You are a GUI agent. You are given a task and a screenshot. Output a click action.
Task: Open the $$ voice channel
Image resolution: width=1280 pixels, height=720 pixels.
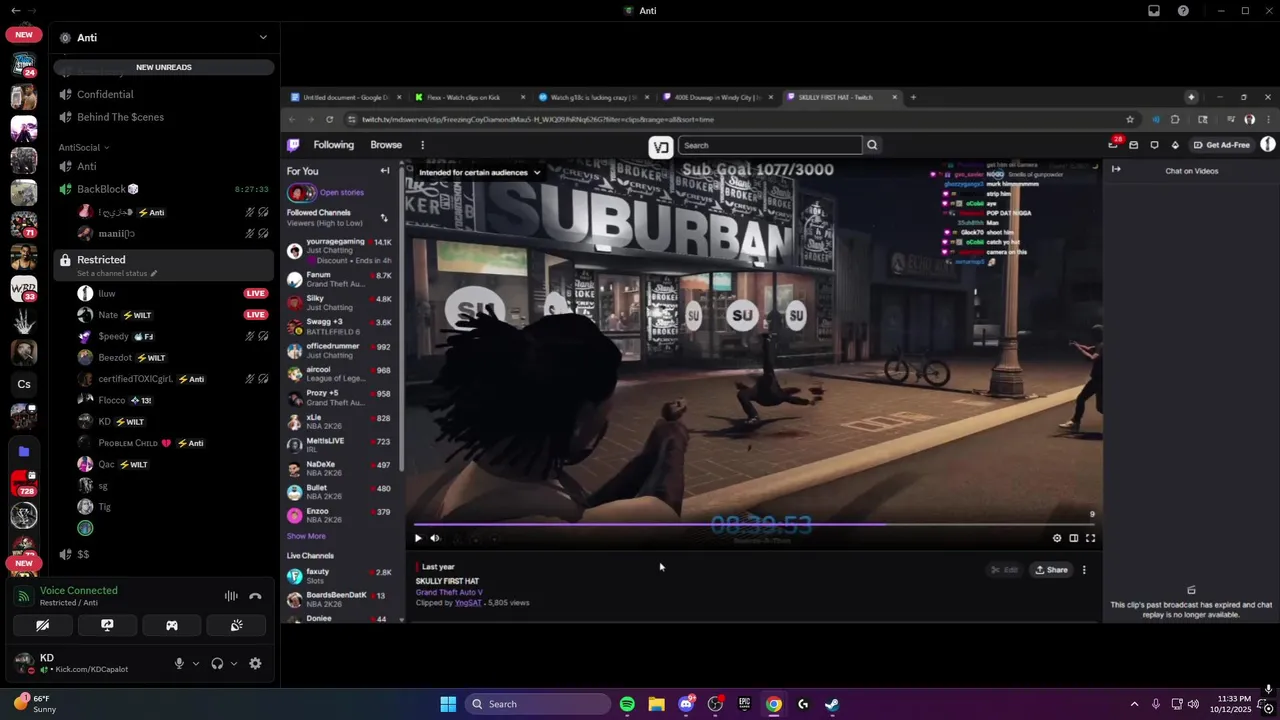pyautogui.click(x=164, y=554)
